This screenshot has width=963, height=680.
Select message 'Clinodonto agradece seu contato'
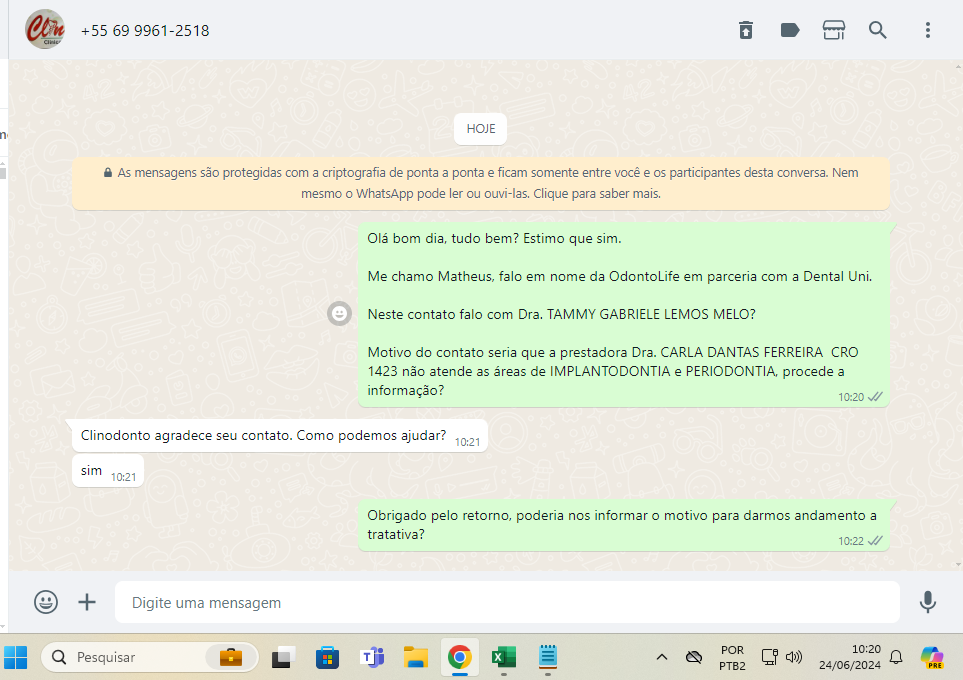coord(280,436)
